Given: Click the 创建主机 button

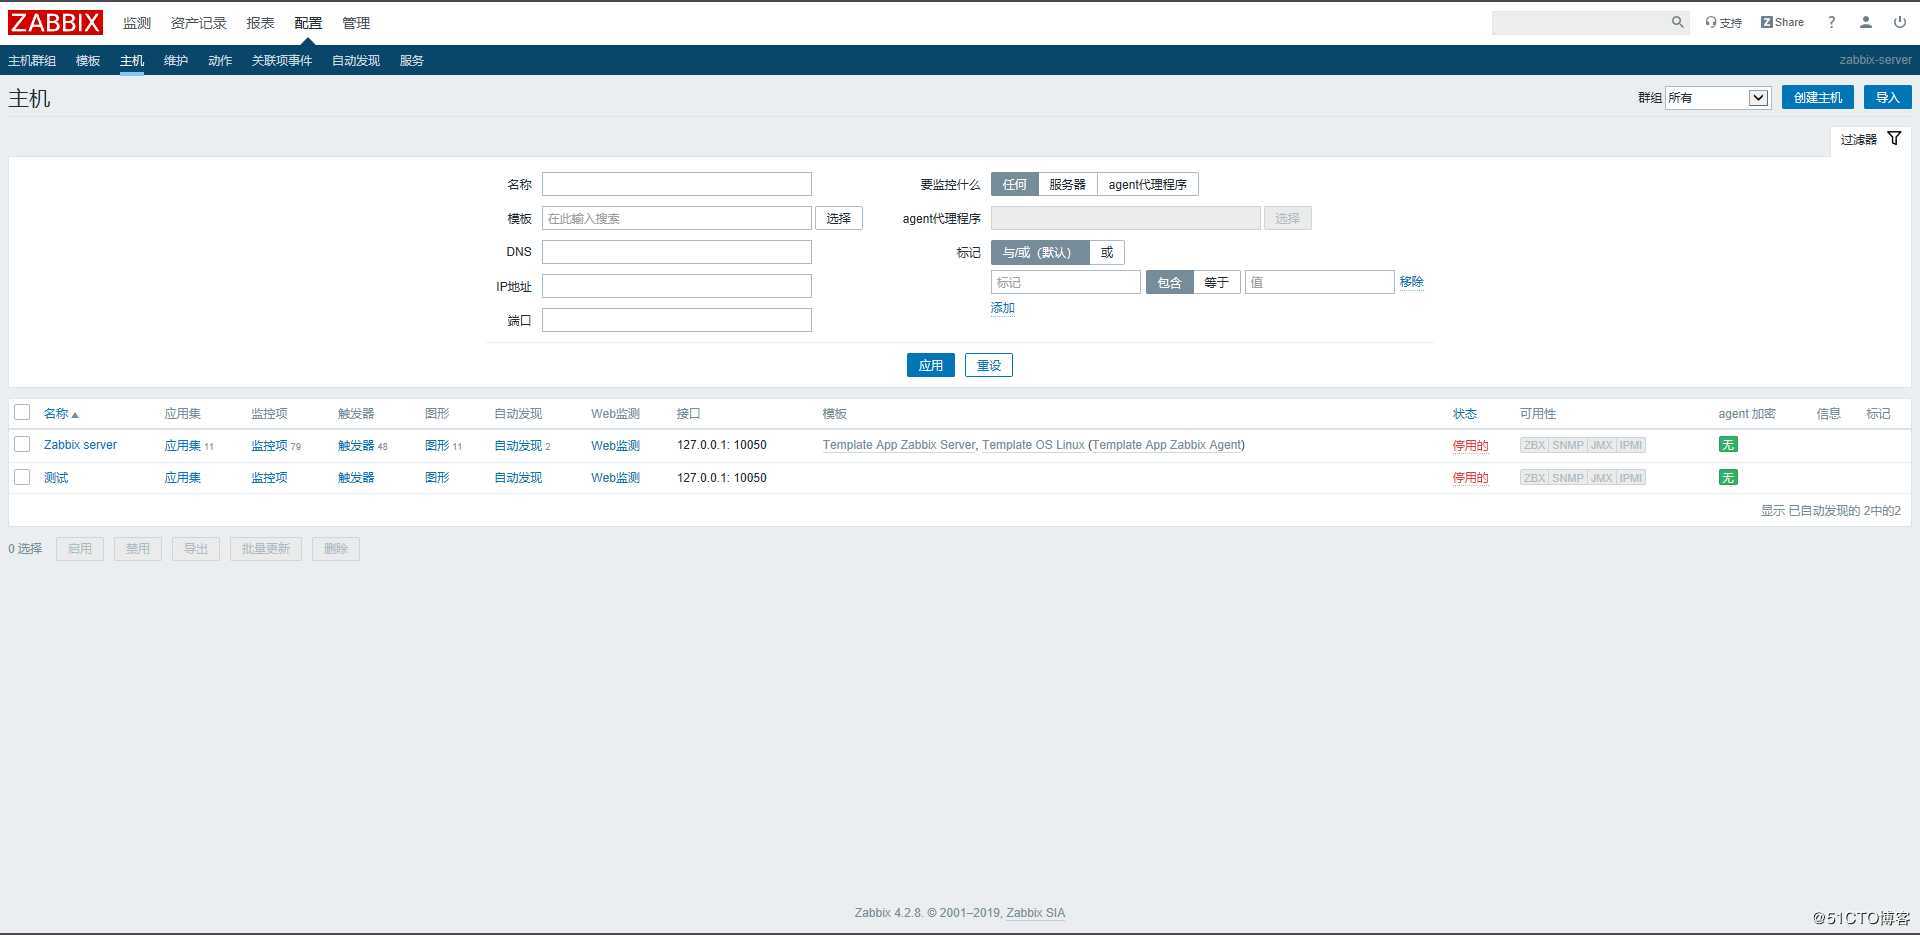Looking at the screenshot, I should click(x=1817, y=97).
